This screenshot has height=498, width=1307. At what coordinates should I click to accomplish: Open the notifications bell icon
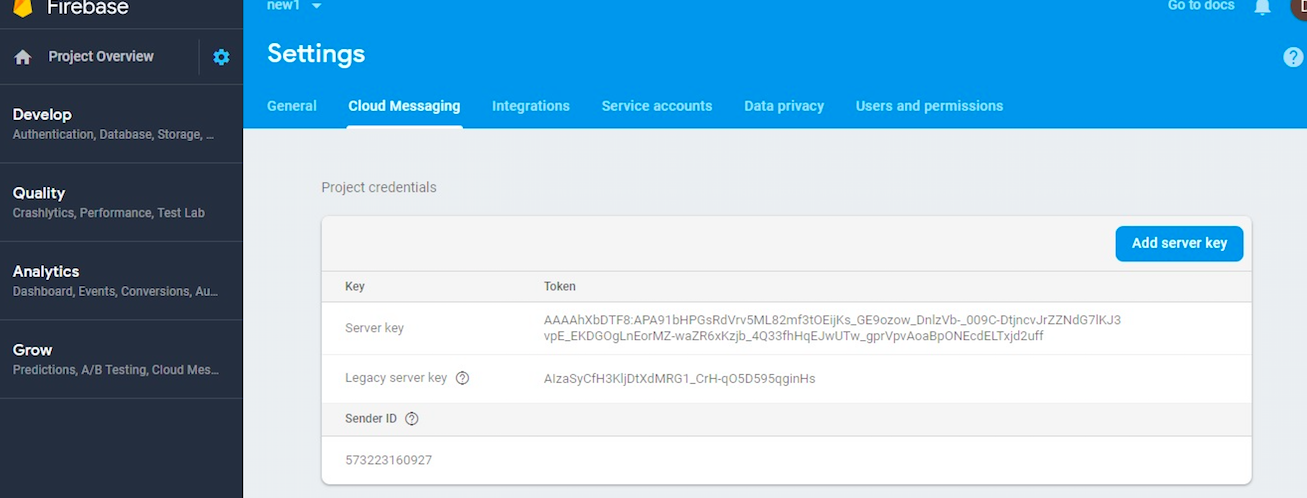point(1262,6)
